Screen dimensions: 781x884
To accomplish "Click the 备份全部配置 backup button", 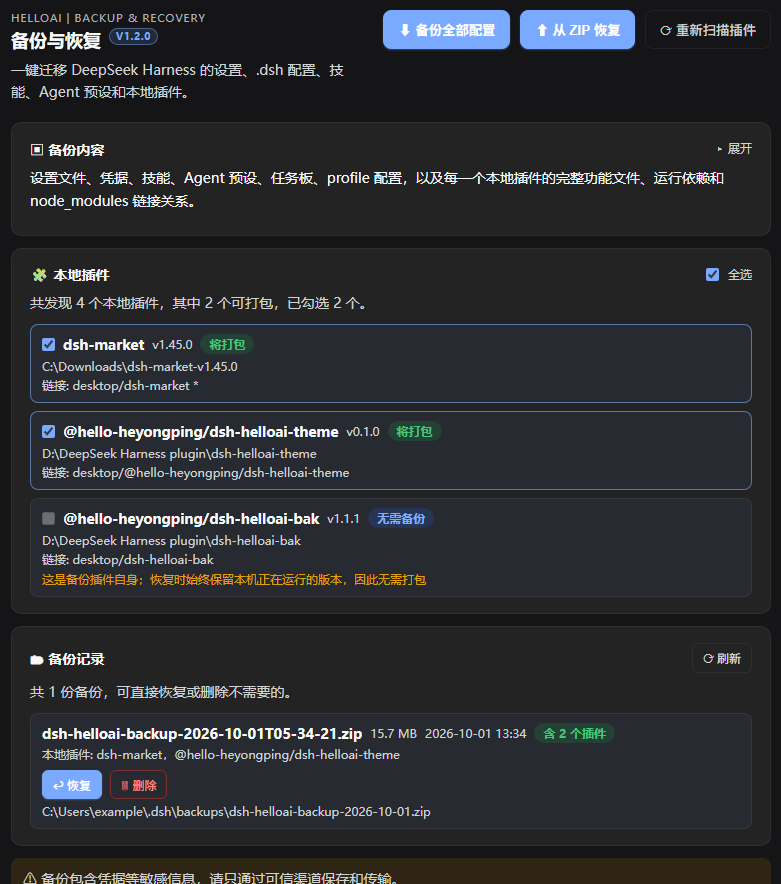I will [x=446, y=30].
